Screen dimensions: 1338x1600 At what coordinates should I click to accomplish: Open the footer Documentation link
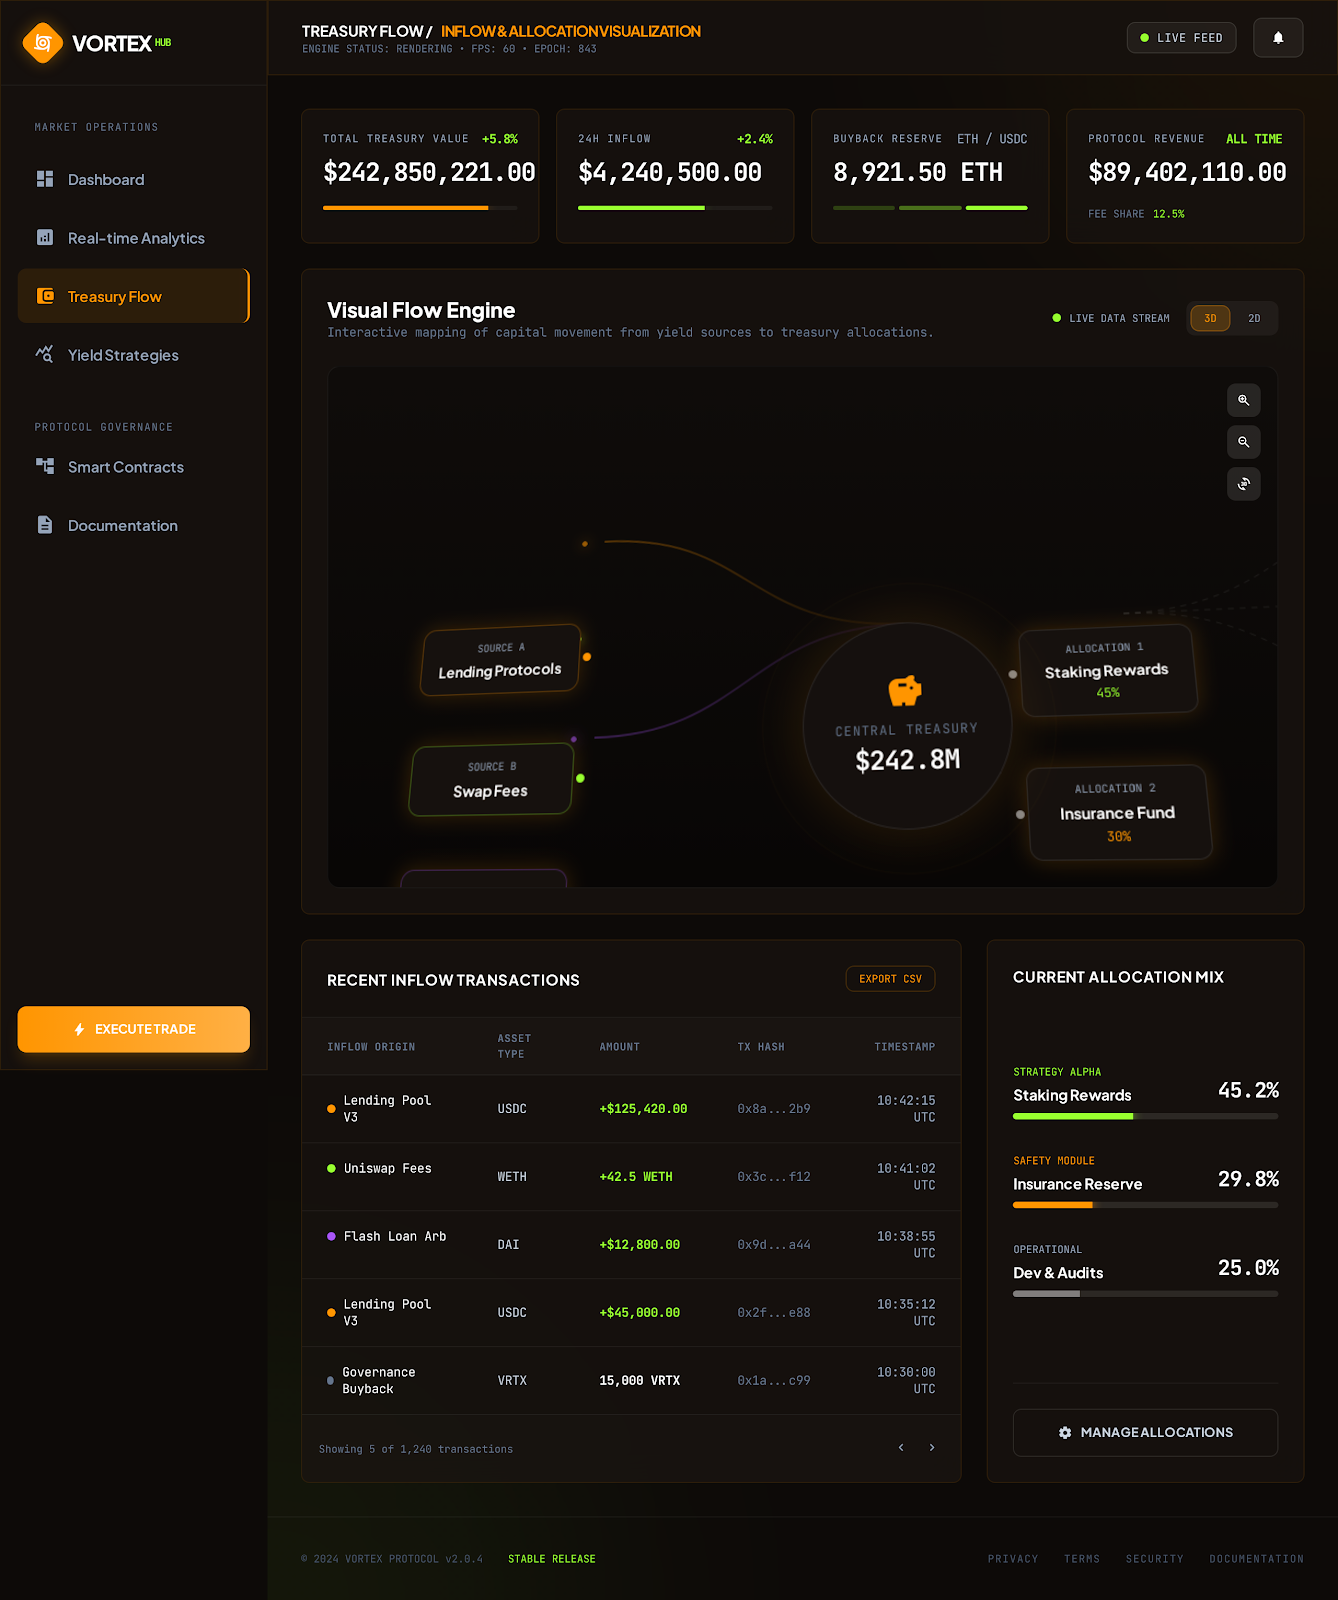click(x=1256, y=1559)
